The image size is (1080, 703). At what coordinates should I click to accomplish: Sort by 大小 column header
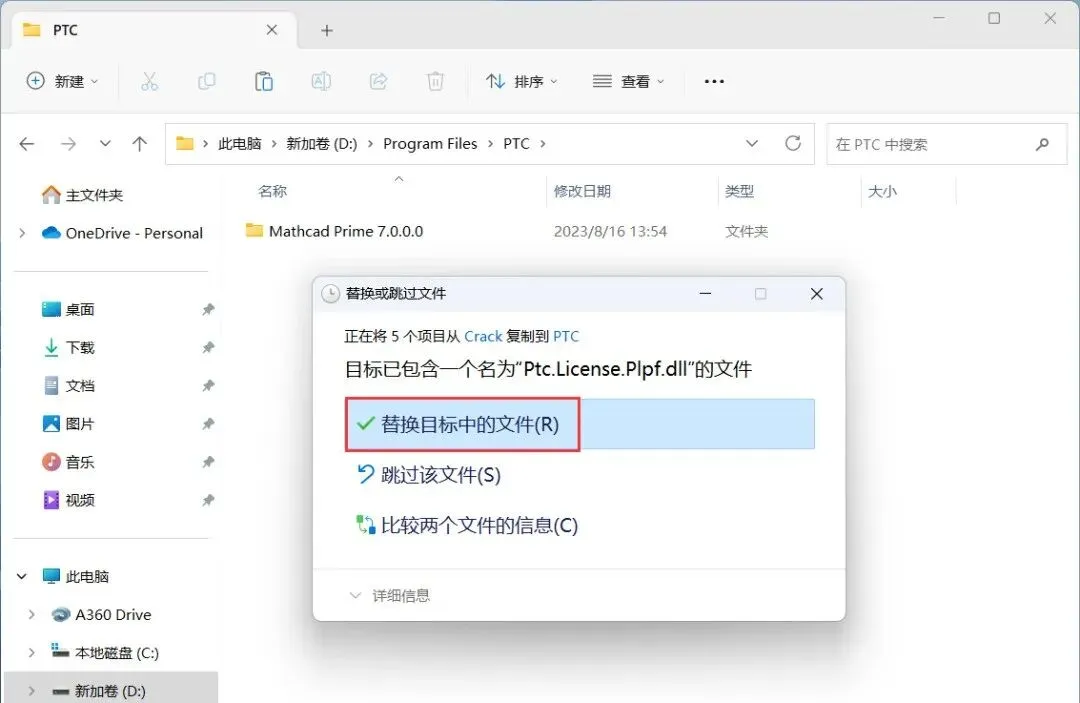click(882, 191)
